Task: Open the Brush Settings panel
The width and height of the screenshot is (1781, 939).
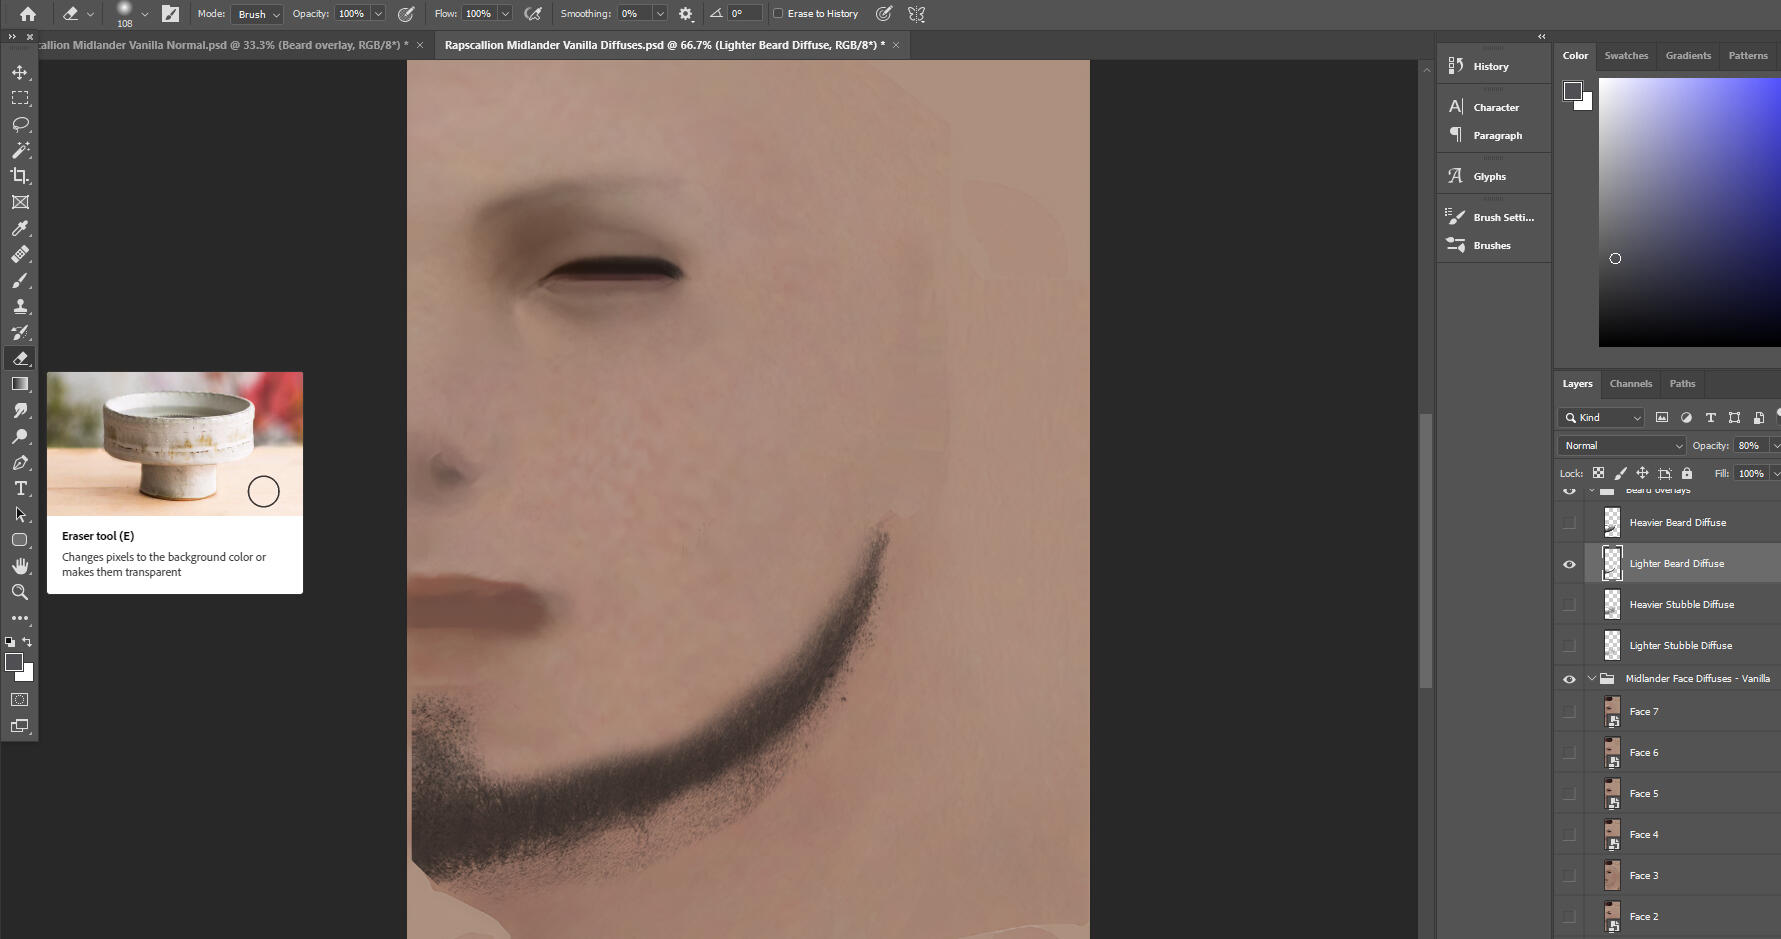Action: pyautogui.click(x=1496, y=217)
